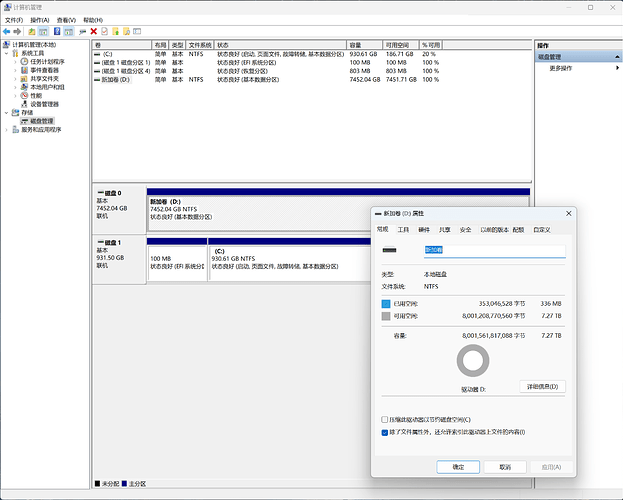
Task: Click the back arrow toolbar icon
Action: point(7,31)
